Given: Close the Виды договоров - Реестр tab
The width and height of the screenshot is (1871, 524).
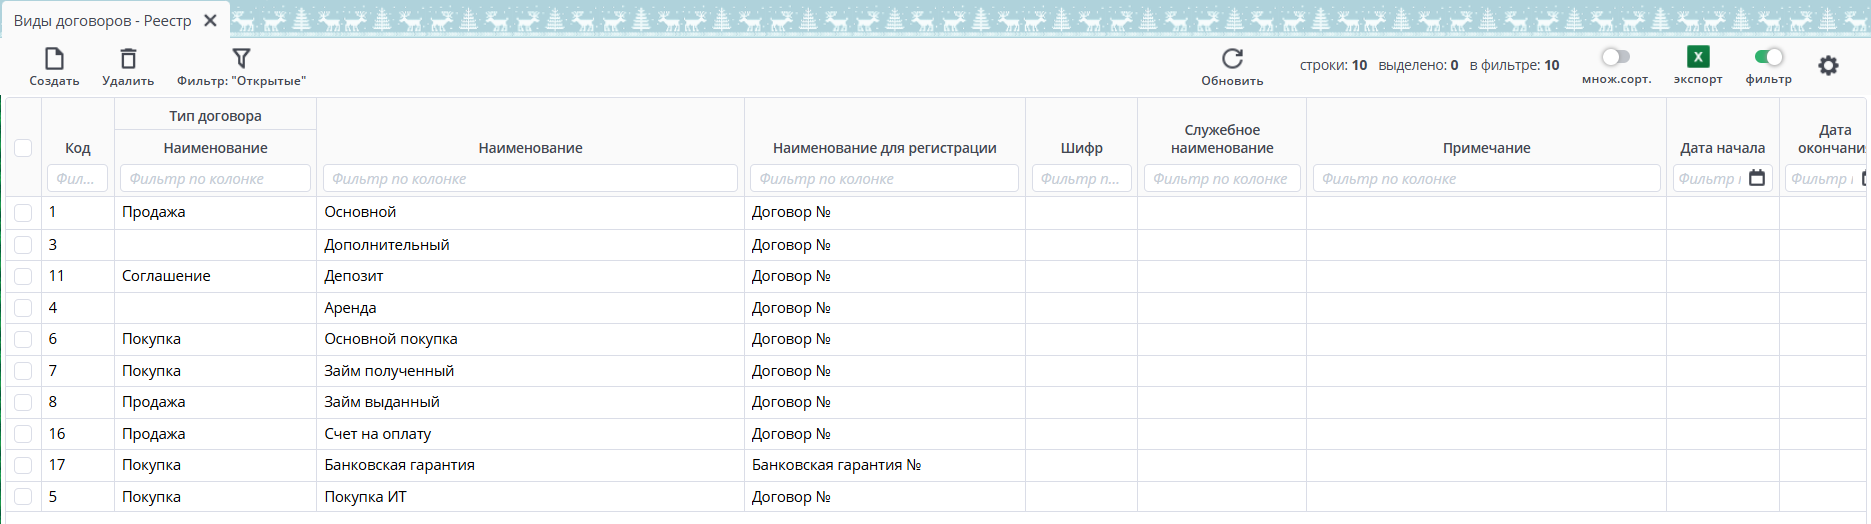Looking at the screenshot, I should 210,20.
